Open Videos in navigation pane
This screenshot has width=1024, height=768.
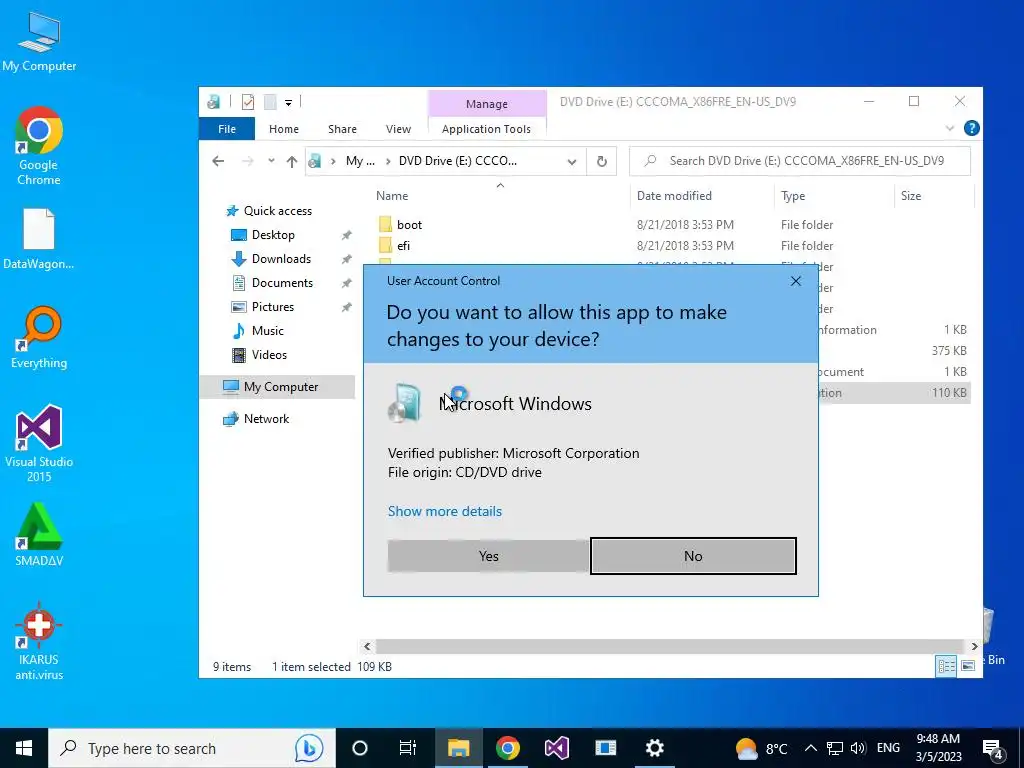tap(269, 355)
